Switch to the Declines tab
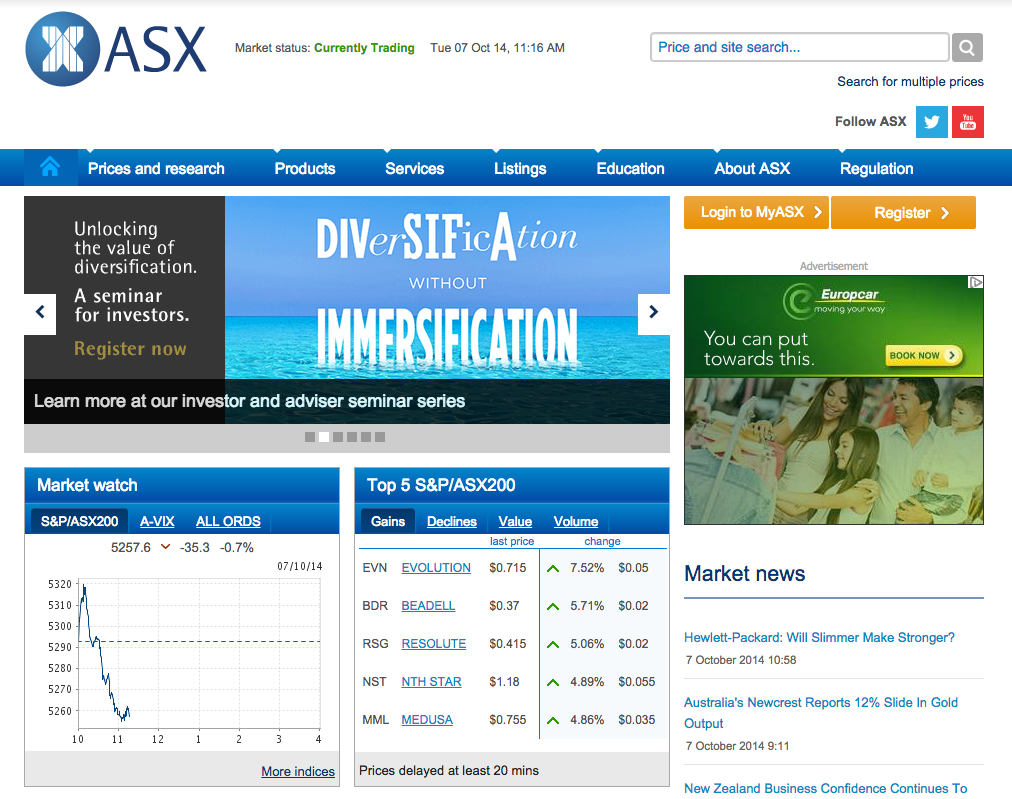 452,521
